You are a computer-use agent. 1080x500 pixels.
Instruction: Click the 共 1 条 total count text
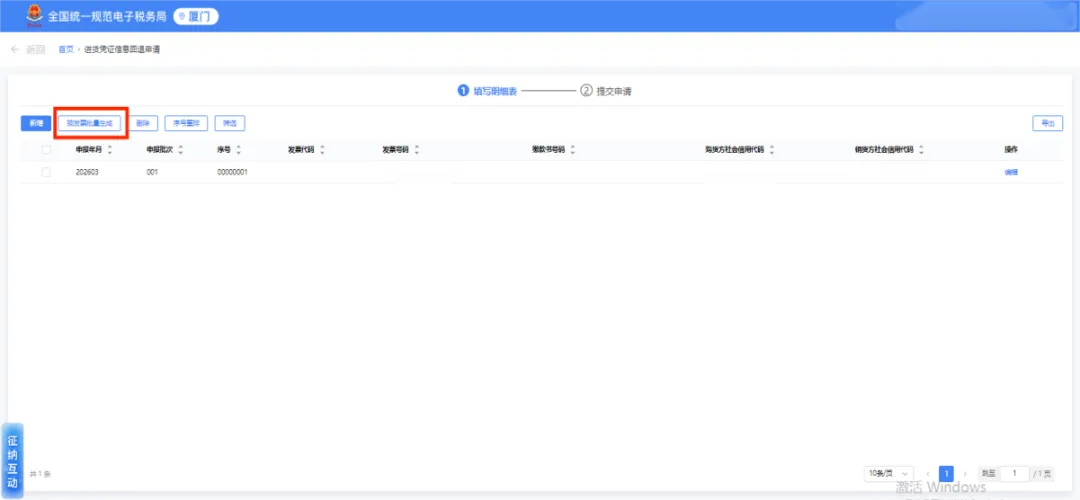(40, 474)
